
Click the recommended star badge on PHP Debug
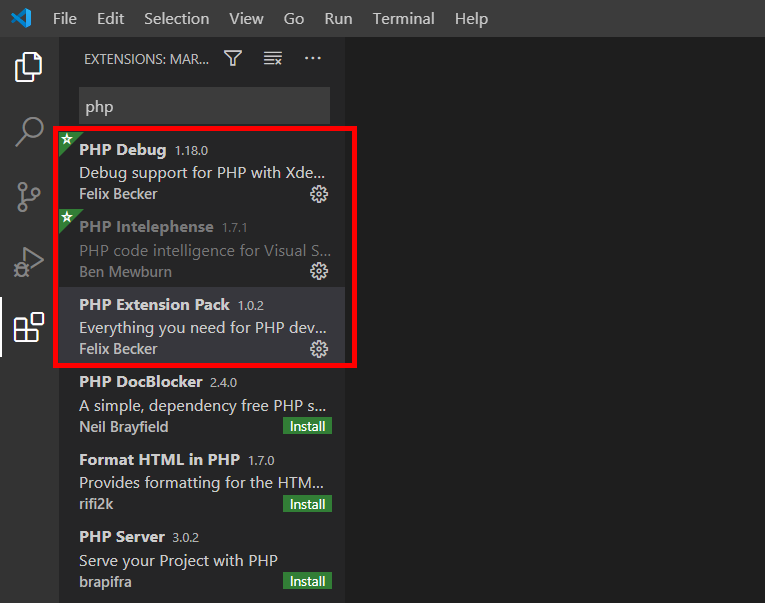[67, 140]
